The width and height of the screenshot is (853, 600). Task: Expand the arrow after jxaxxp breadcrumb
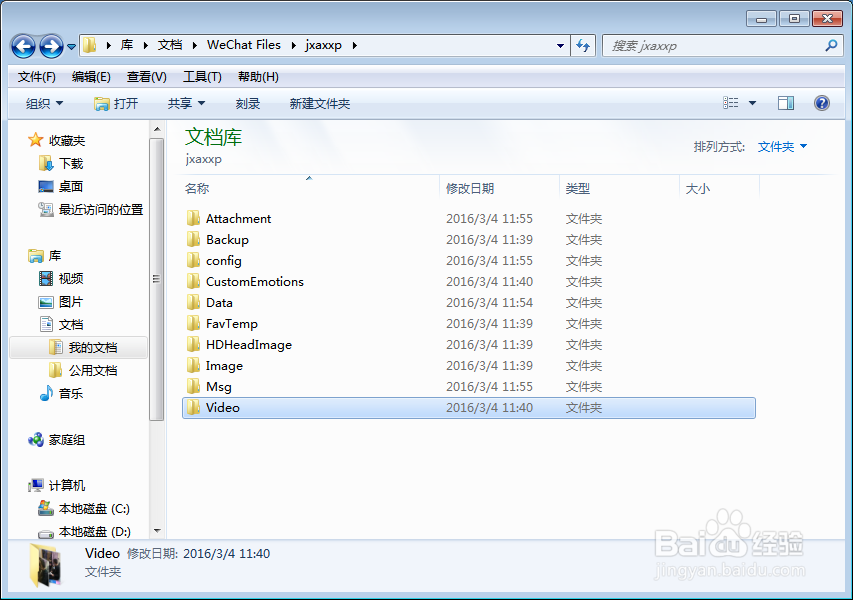[x=355, y=46]
